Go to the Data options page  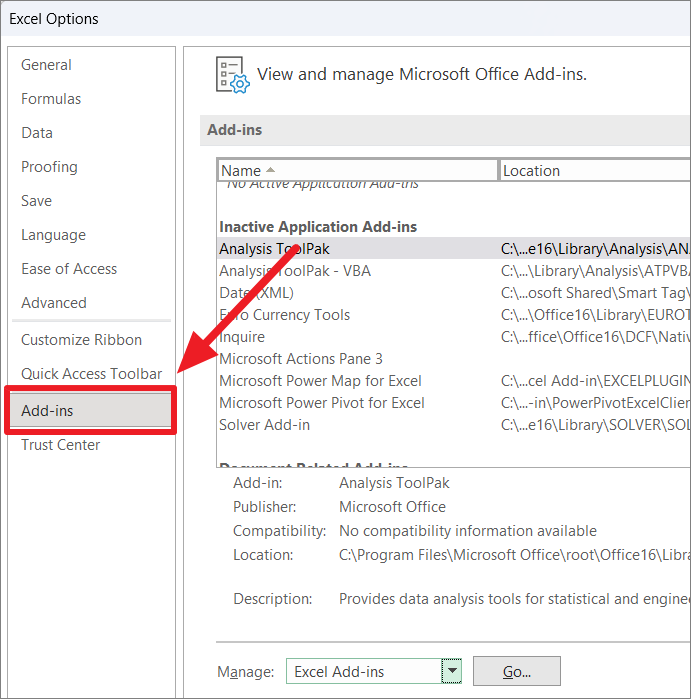[x=37, y=133]
